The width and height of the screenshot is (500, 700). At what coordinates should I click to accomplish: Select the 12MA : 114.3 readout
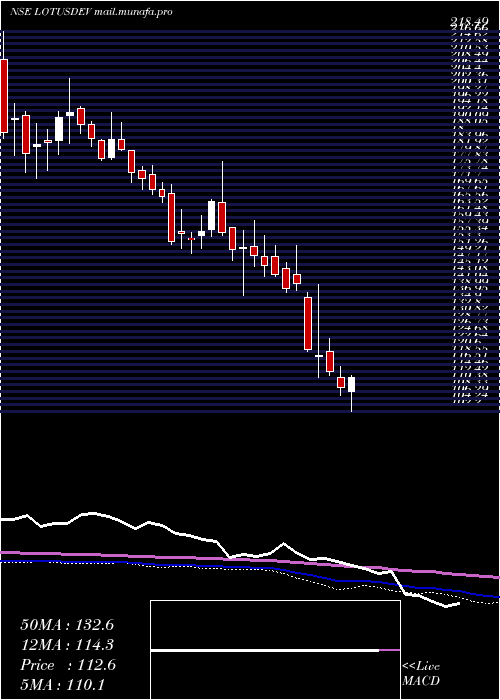[x=67, y=645]
